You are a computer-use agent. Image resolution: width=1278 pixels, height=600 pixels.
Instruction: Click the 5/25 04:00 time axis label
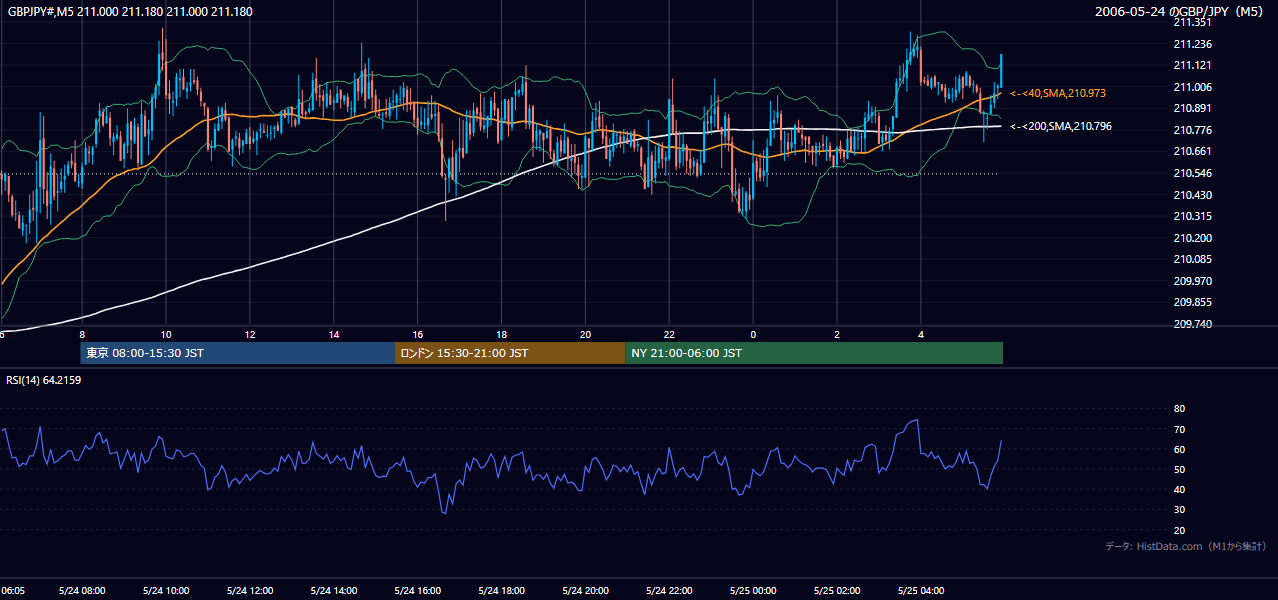pos(921,591)
